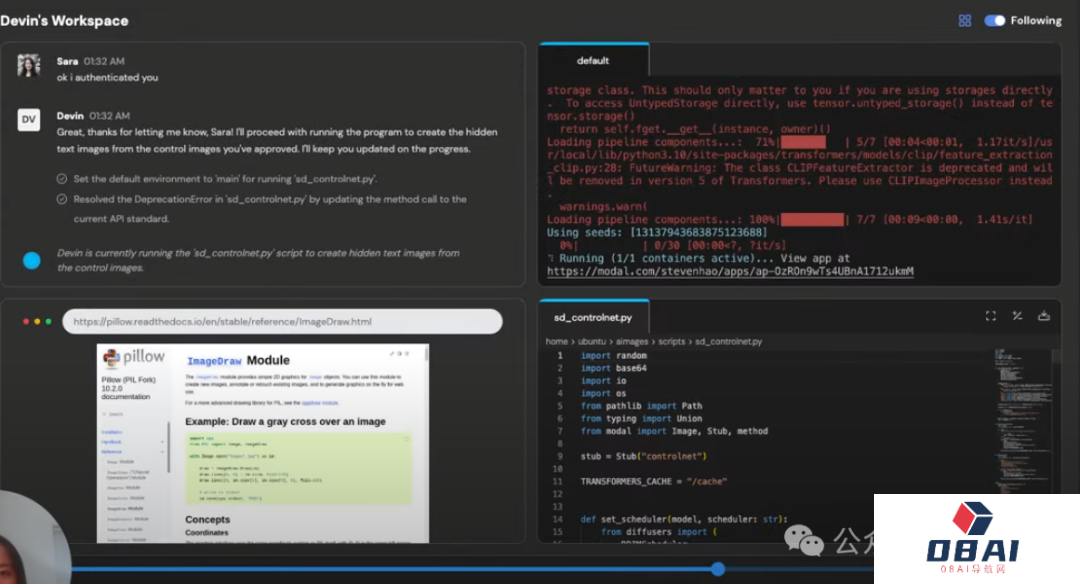Click the blue status dot indicator

32,260
